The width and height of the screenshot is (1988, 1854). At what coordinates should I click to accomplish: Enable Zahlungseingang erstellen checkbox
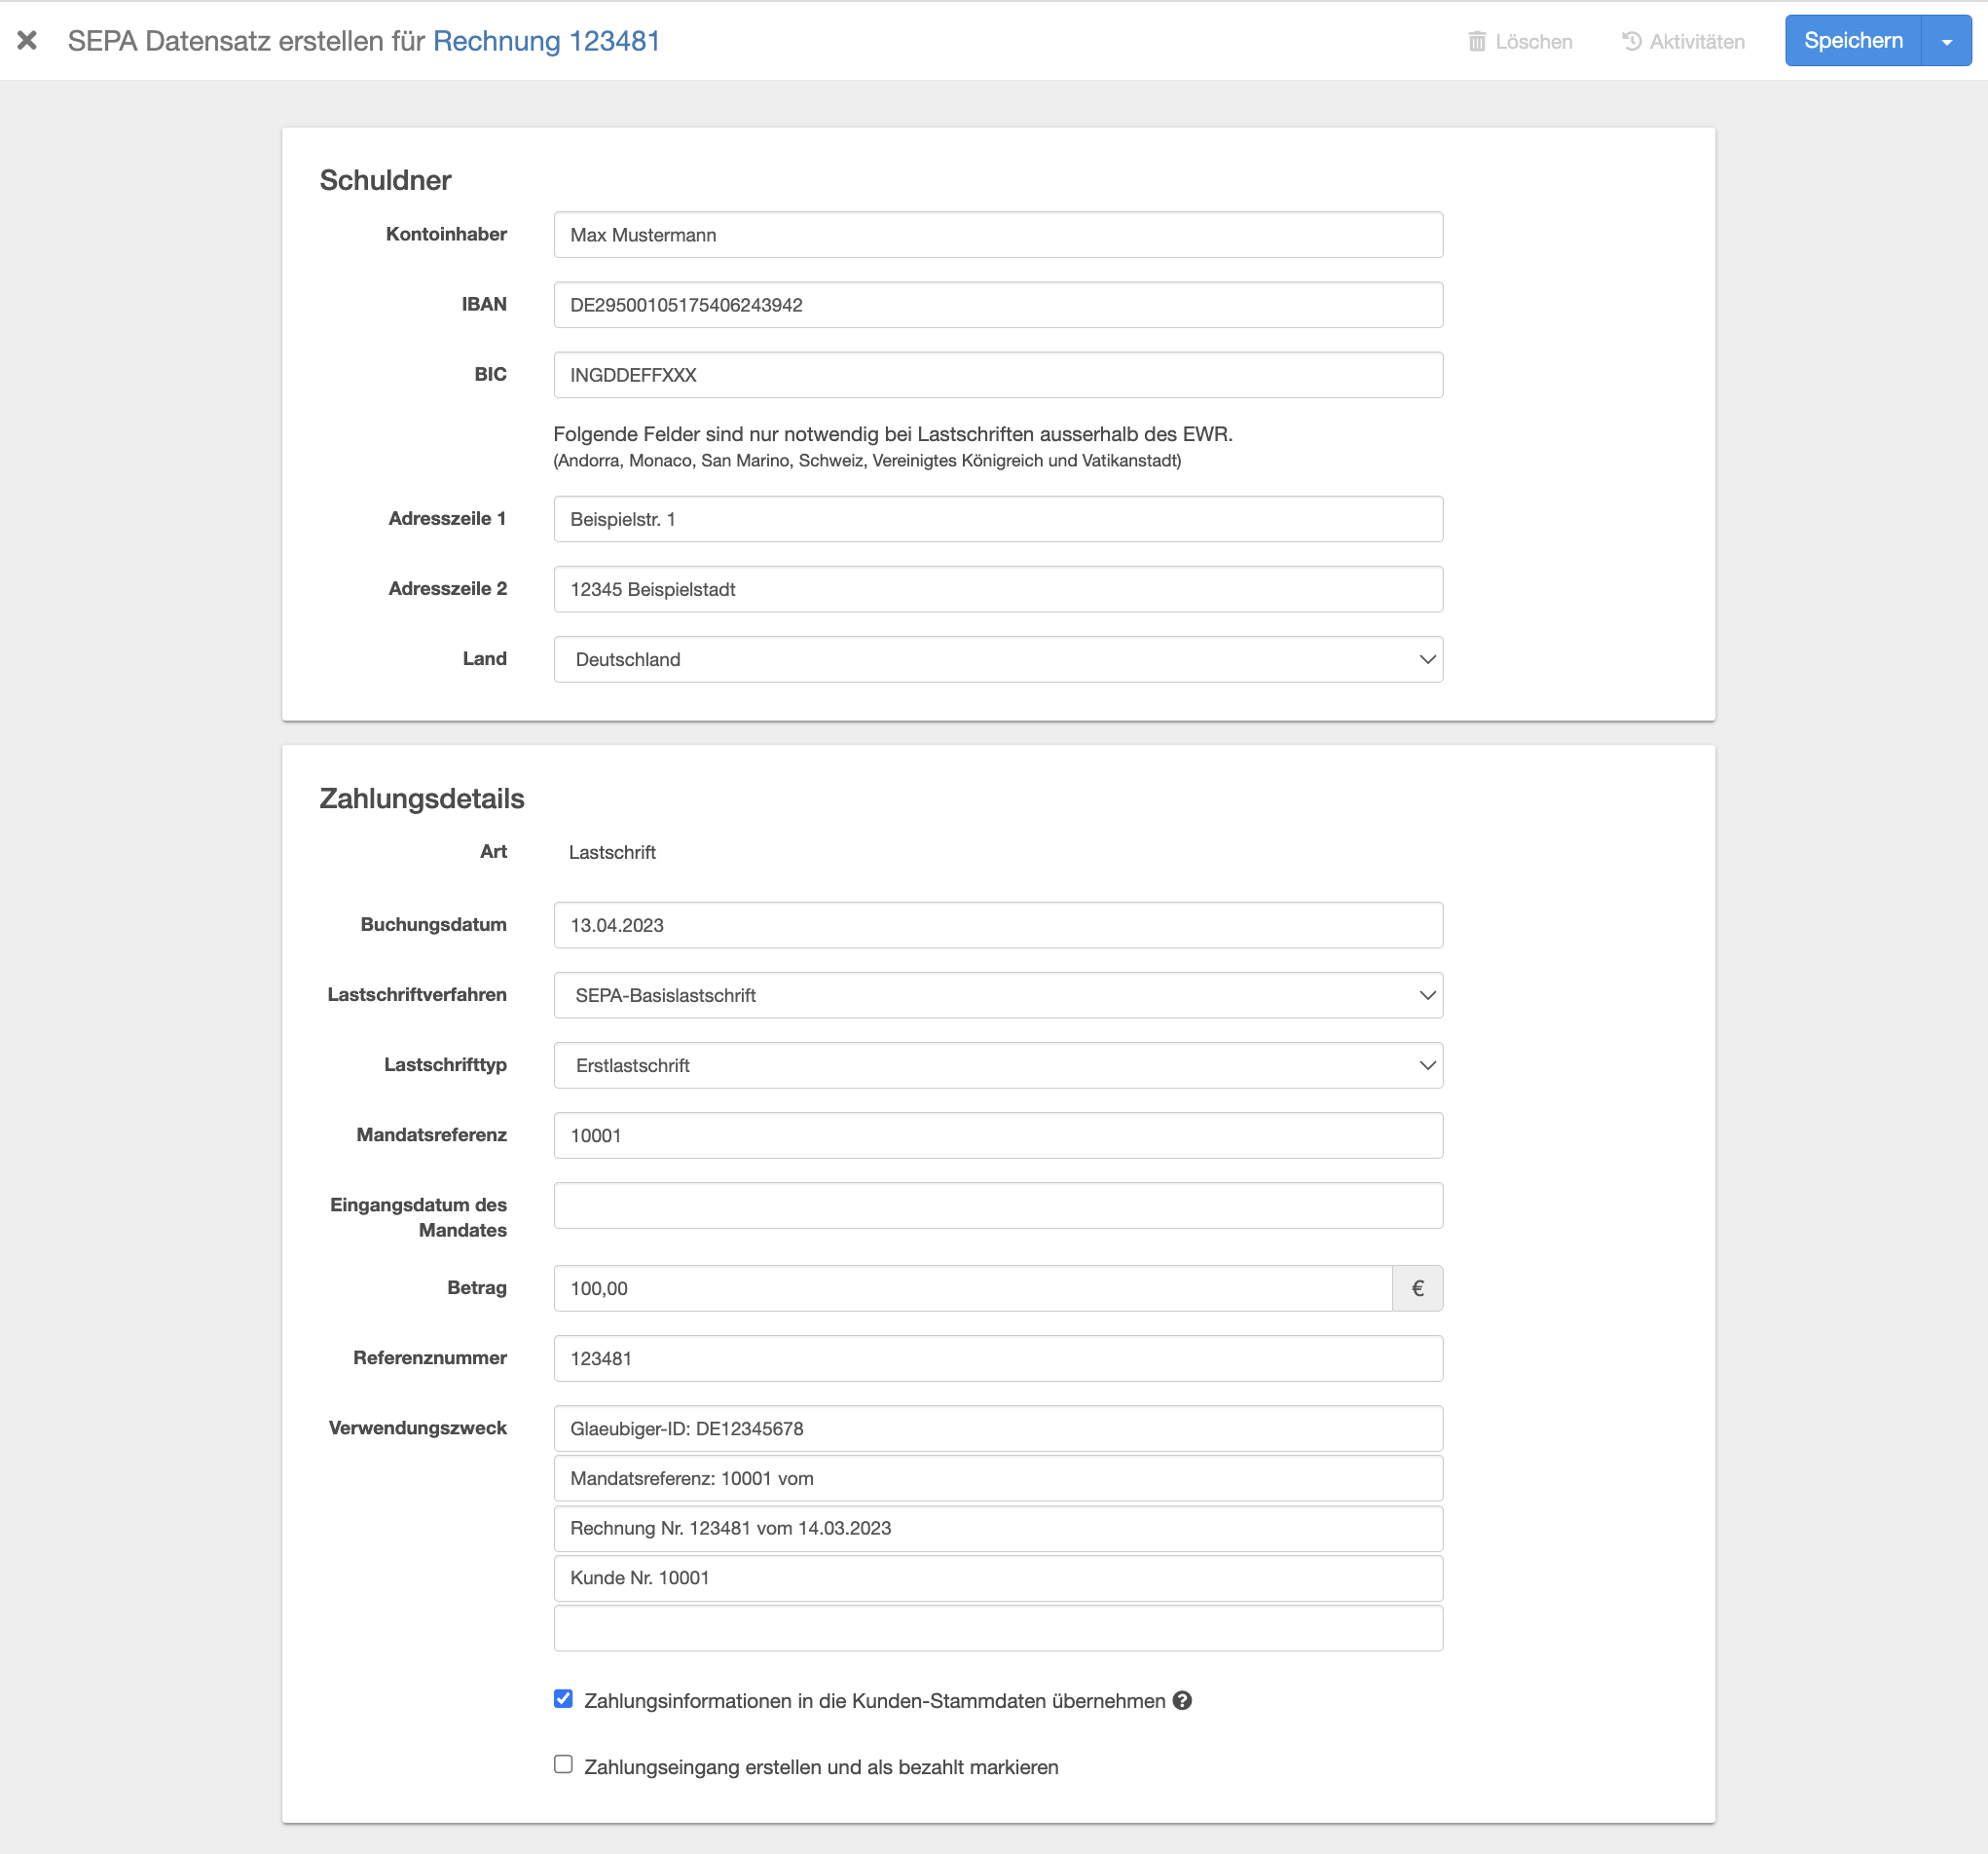pyautogui.click(x=564, y=1765)
